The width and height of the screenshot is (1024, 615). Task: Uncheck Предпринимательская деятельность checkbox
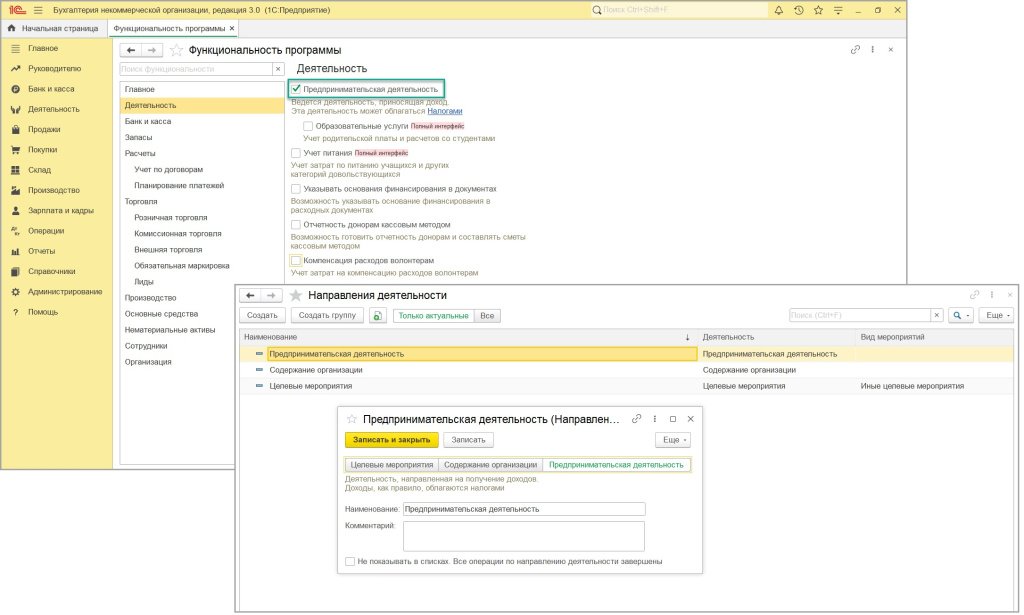[296, 89]
